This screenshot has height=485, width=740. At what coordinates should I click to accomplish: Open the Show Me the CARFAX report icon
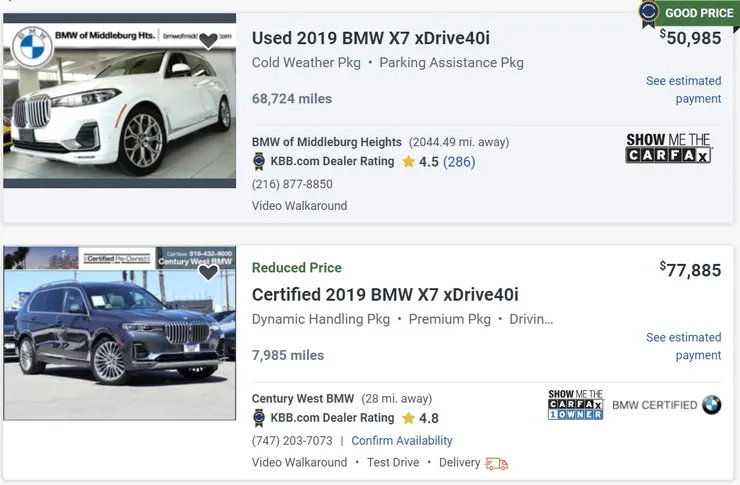[x=669, y=148]
